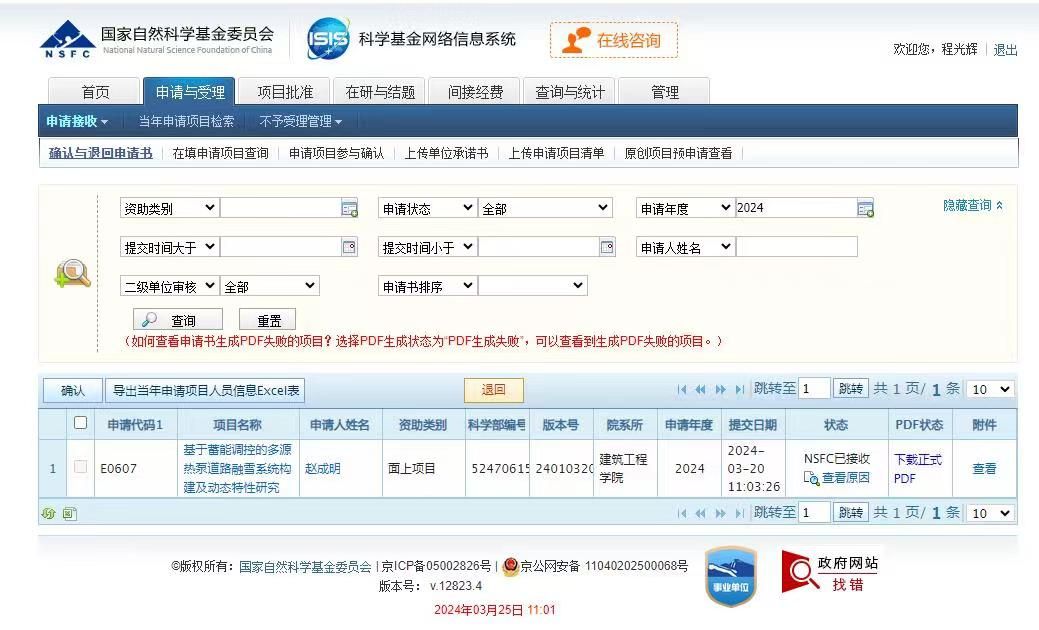Click the 申请年度 input showing 2024

click(x=796, y=208)
